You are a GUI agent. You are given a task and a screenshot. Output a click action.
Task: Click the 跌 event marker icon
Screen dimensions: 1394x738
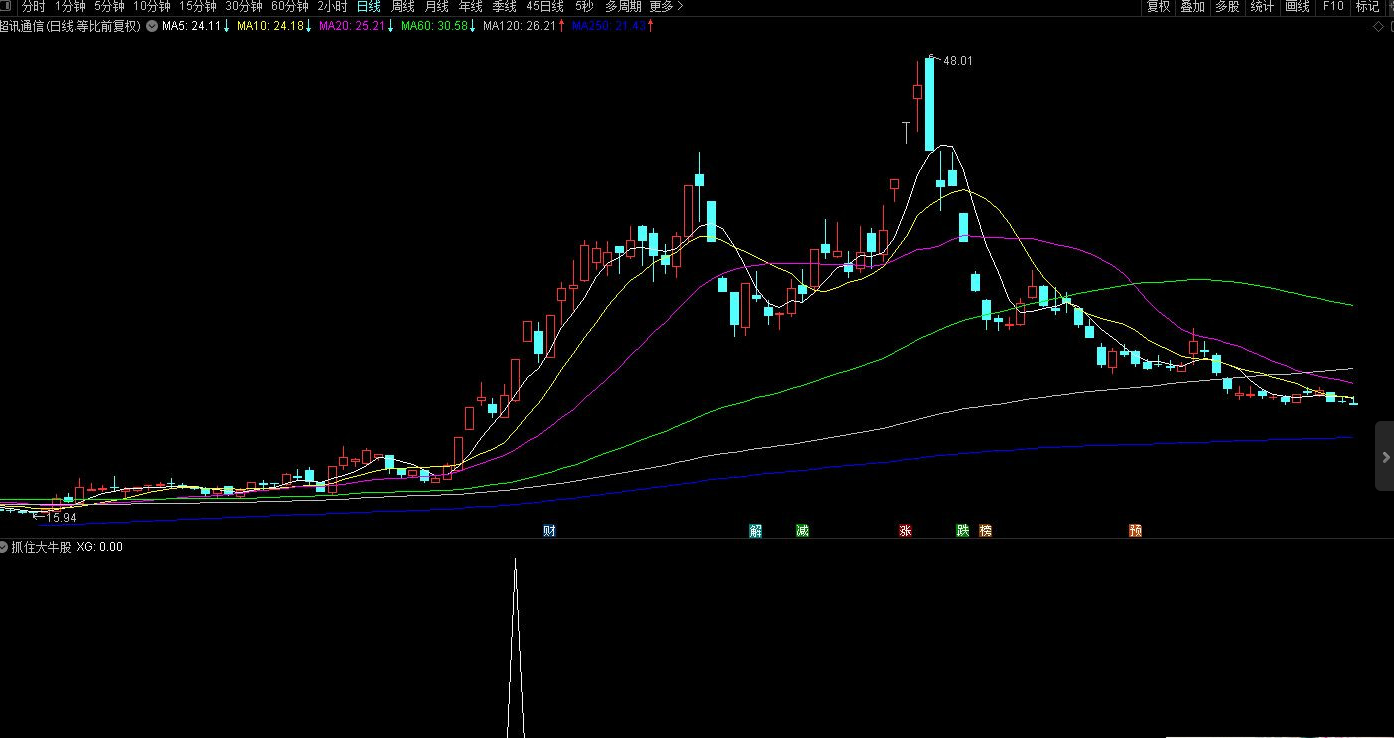point(963,531)
